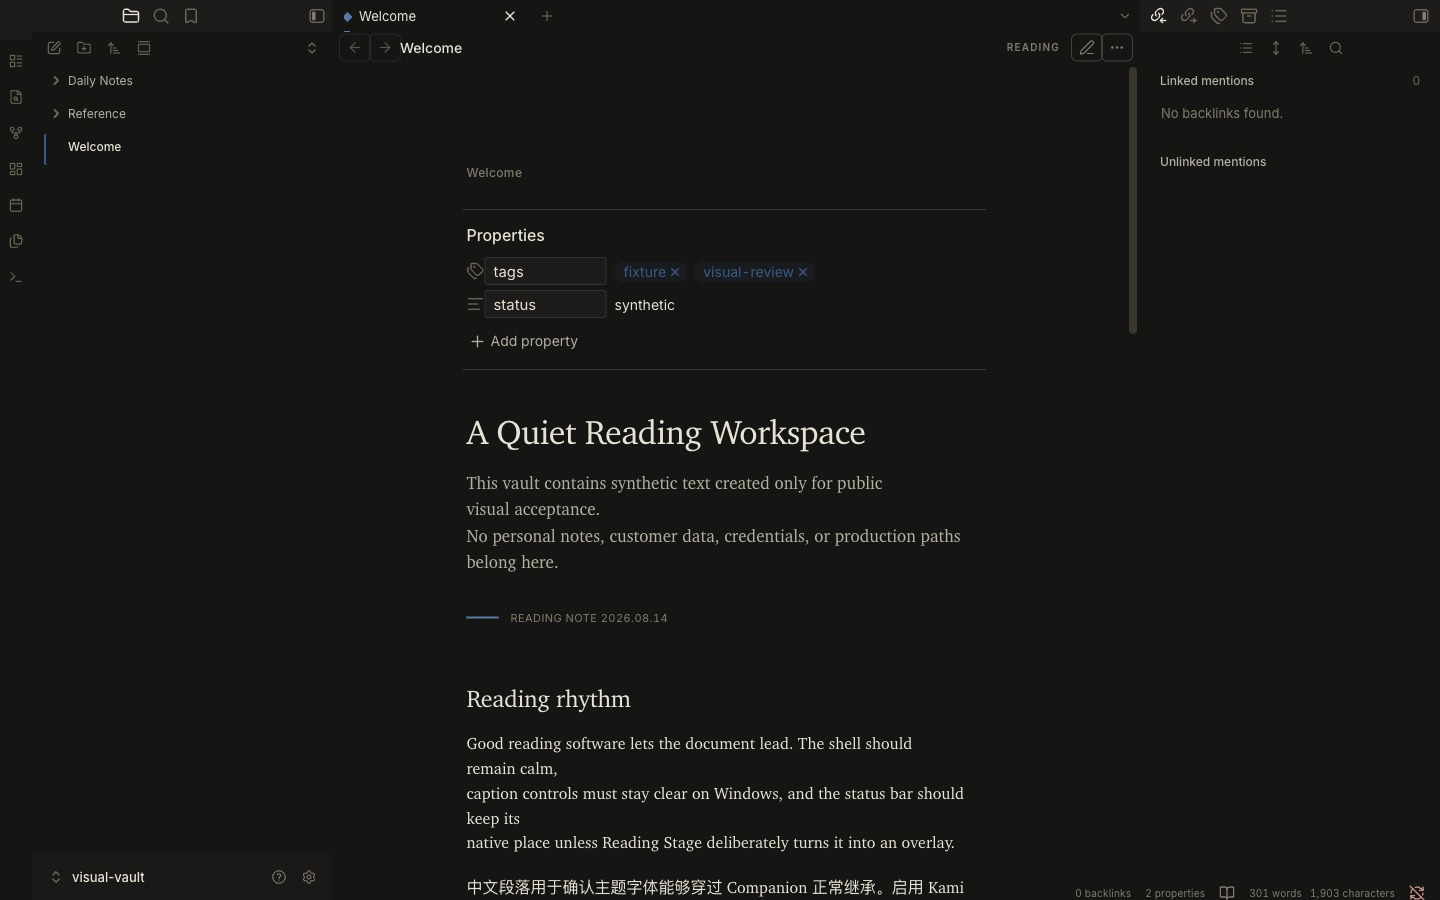Toggle reading view book icon in status bar

tap(1227, 893)
